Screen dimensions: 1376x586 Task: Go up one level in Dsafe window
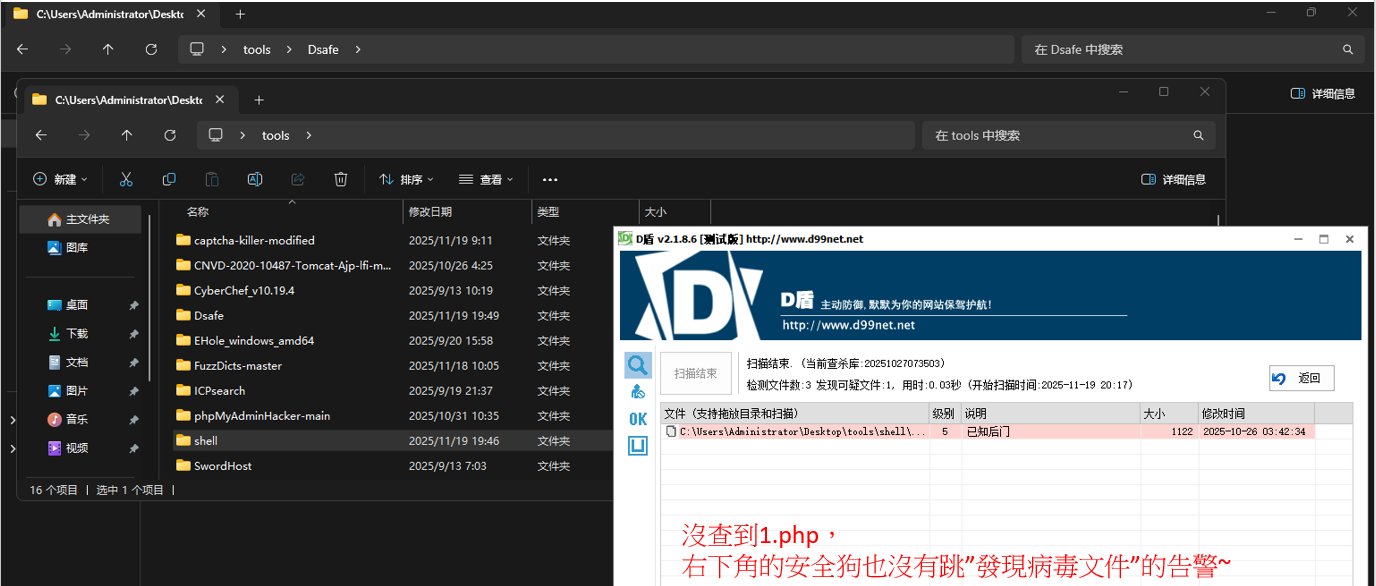[108, 49]
